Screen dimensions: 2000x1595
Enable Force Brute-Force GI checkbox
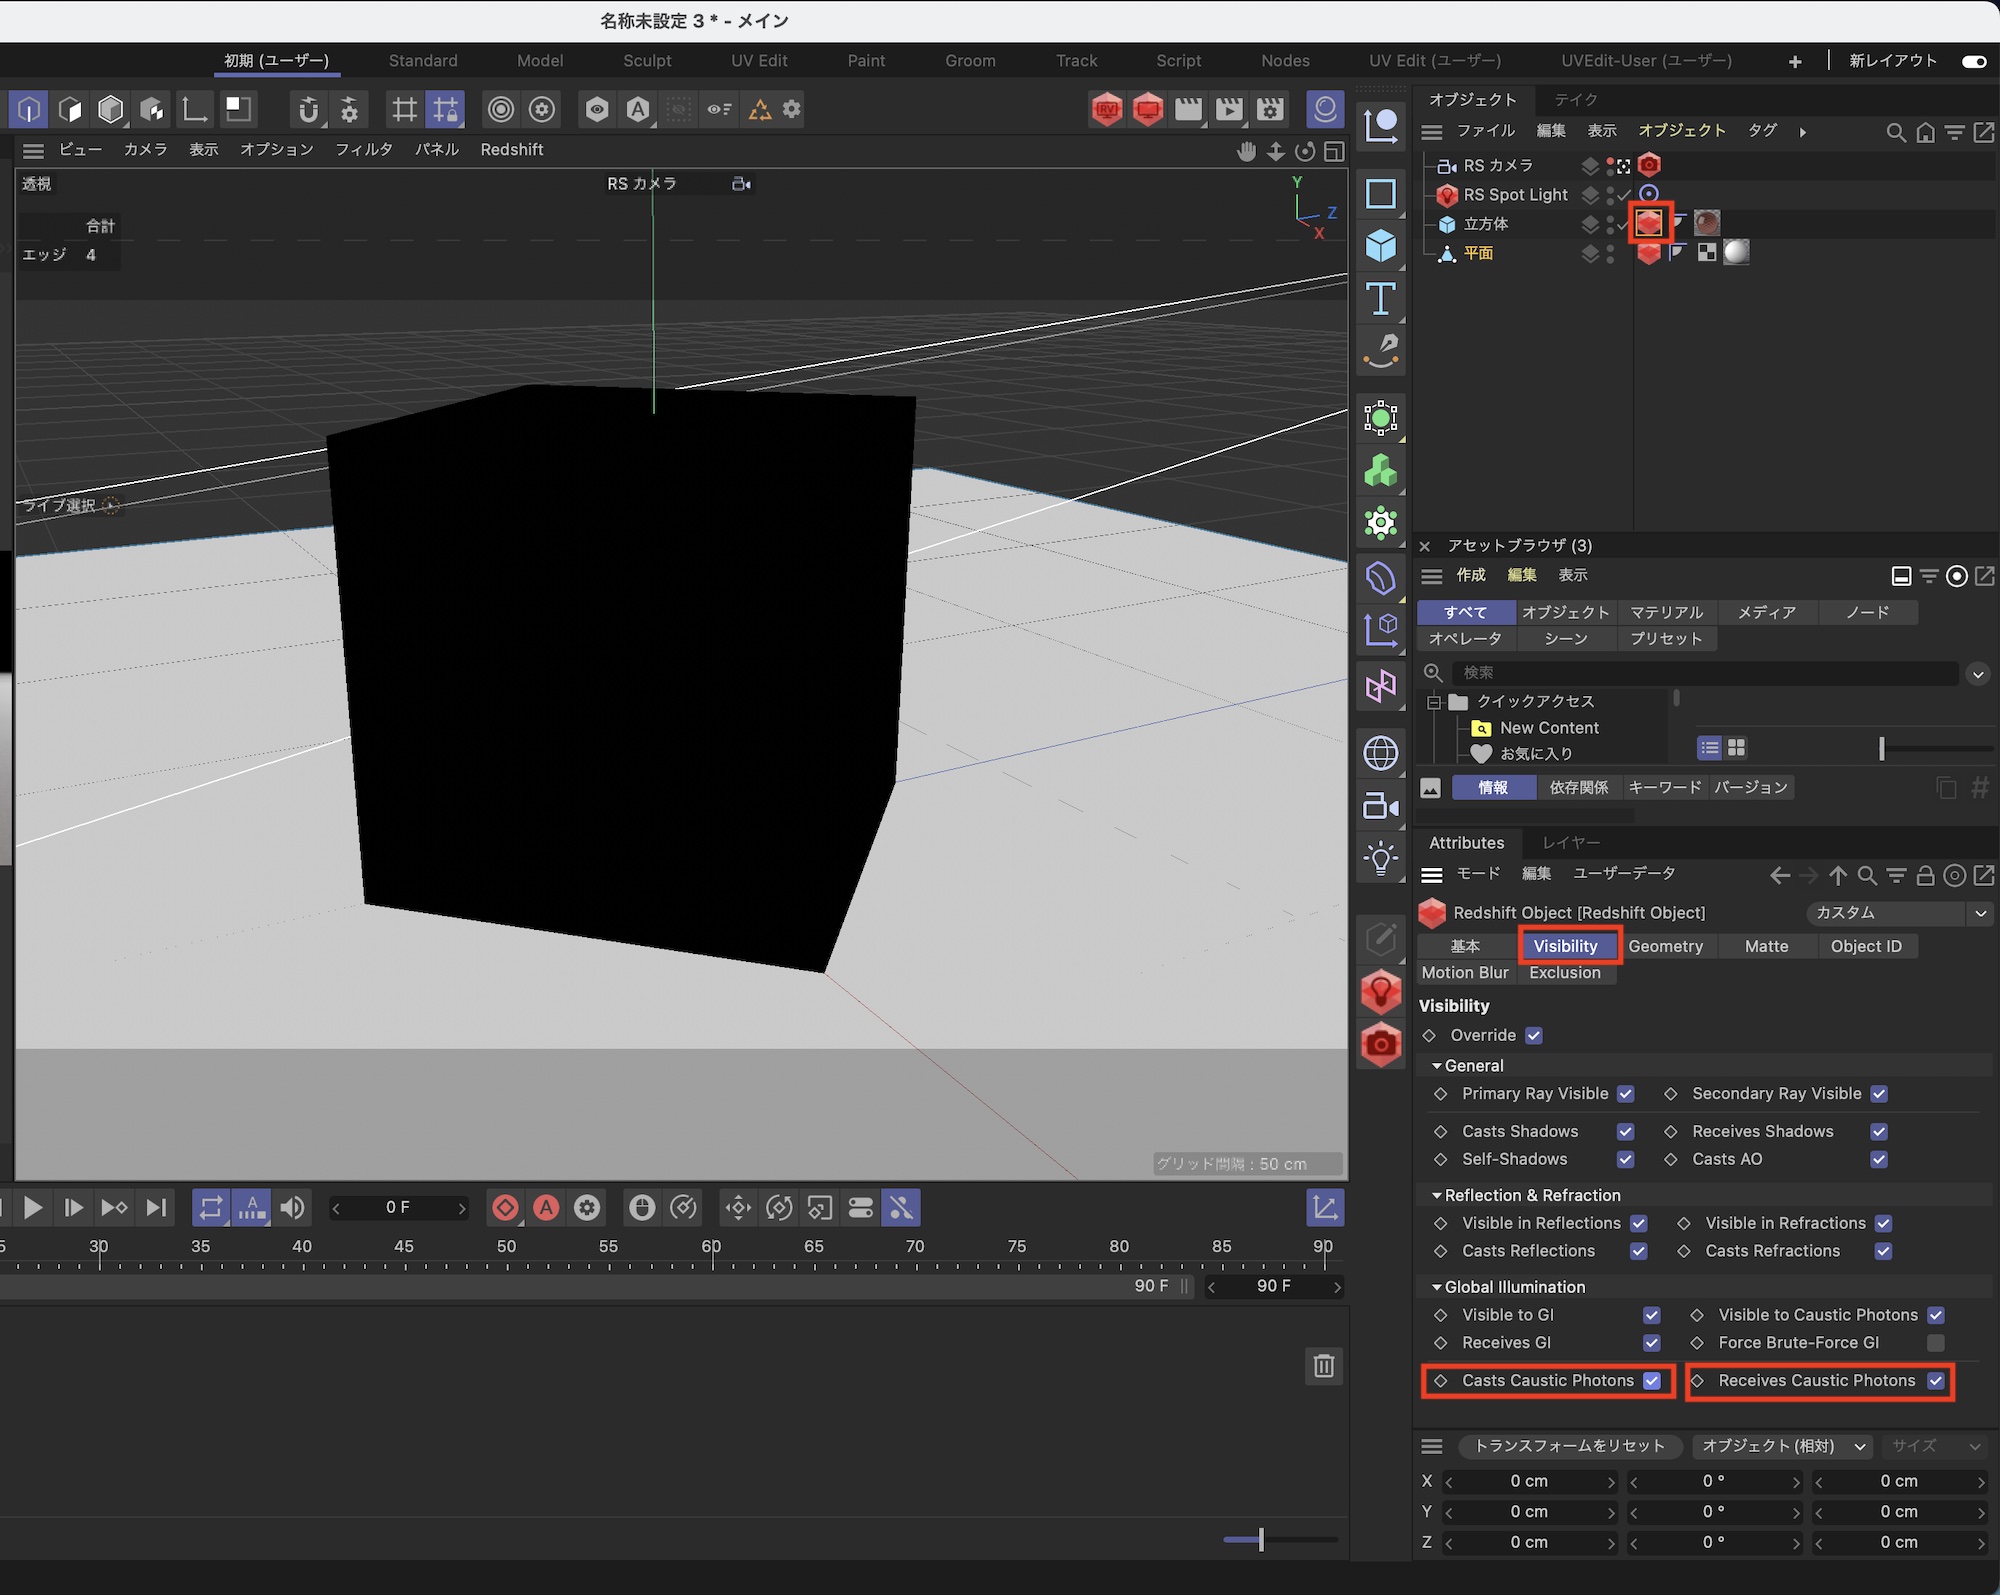(x=1936, y=1343)
